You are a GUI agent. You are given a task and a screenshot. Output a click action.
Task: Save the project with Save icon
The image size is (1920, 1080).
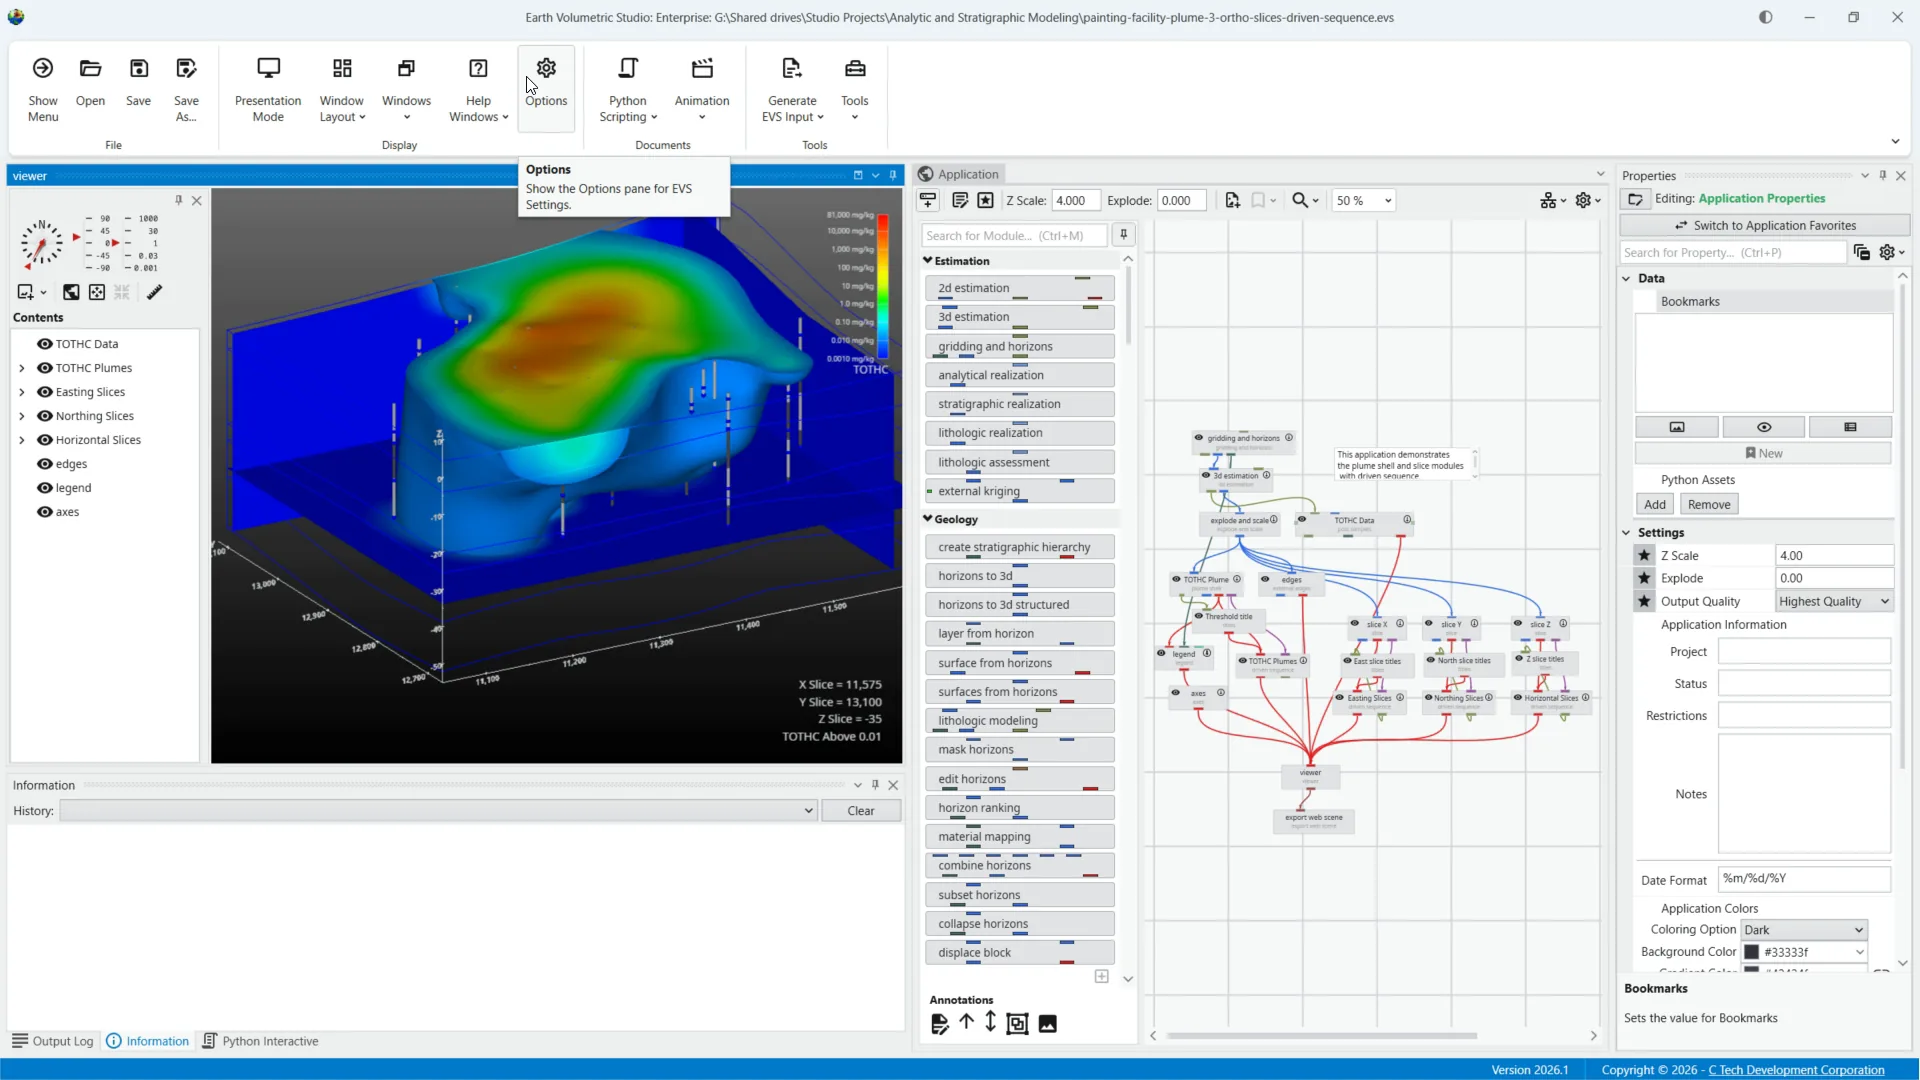click(x=139, y=68)
